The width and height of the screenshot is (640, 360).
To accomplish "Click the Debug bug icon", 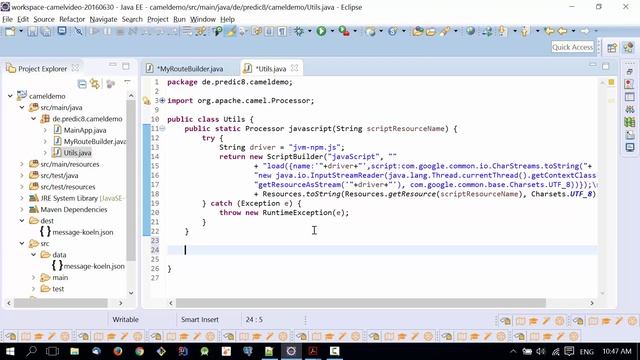I will point(299,31).
